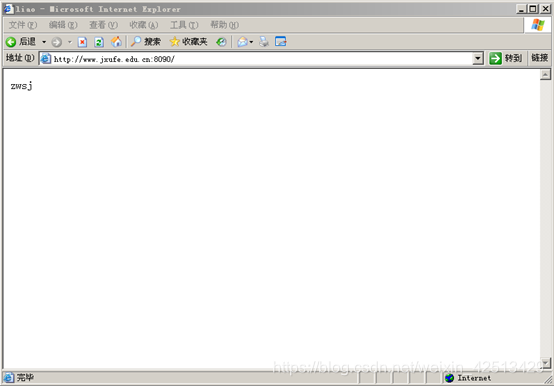Open the 收藏夹 favorites panel
The height and width of the screenshot is (386, 554).
pyautogui.click(x=188, y=42)
